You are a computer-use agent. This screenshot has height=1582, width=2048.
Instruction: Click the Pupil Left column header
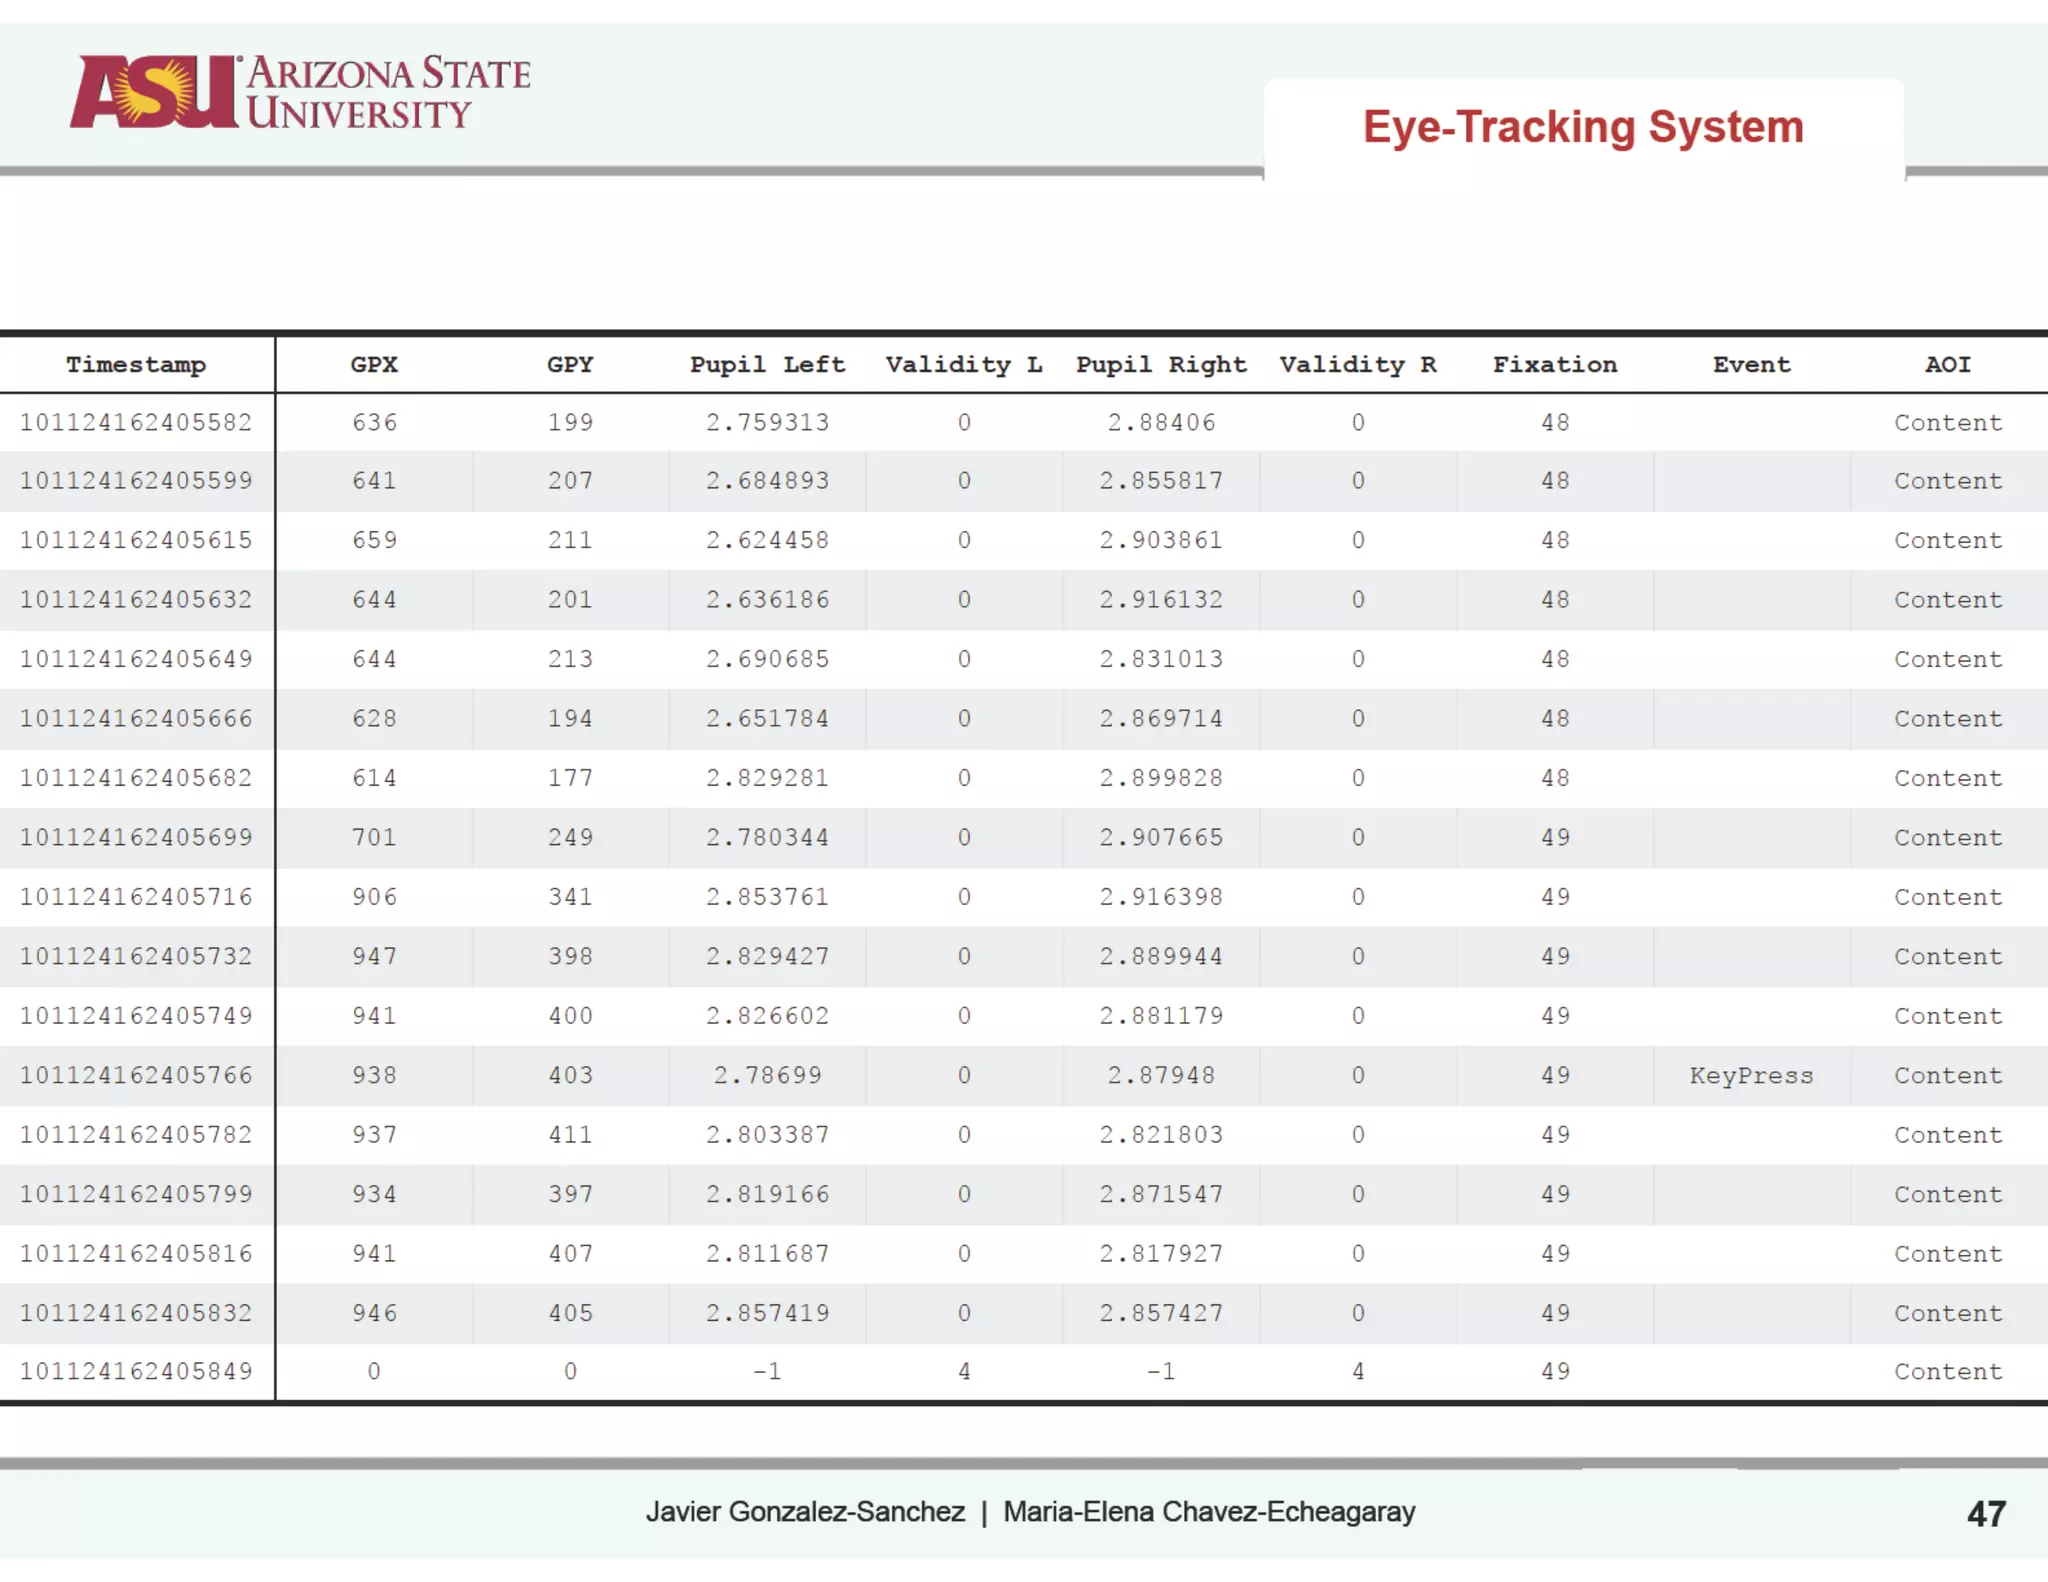point(767,365)
